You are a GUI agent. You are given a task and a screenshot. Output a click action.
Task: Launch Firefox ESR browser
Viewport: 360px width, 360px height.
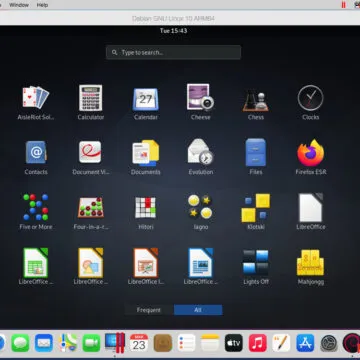click(311, 153)
